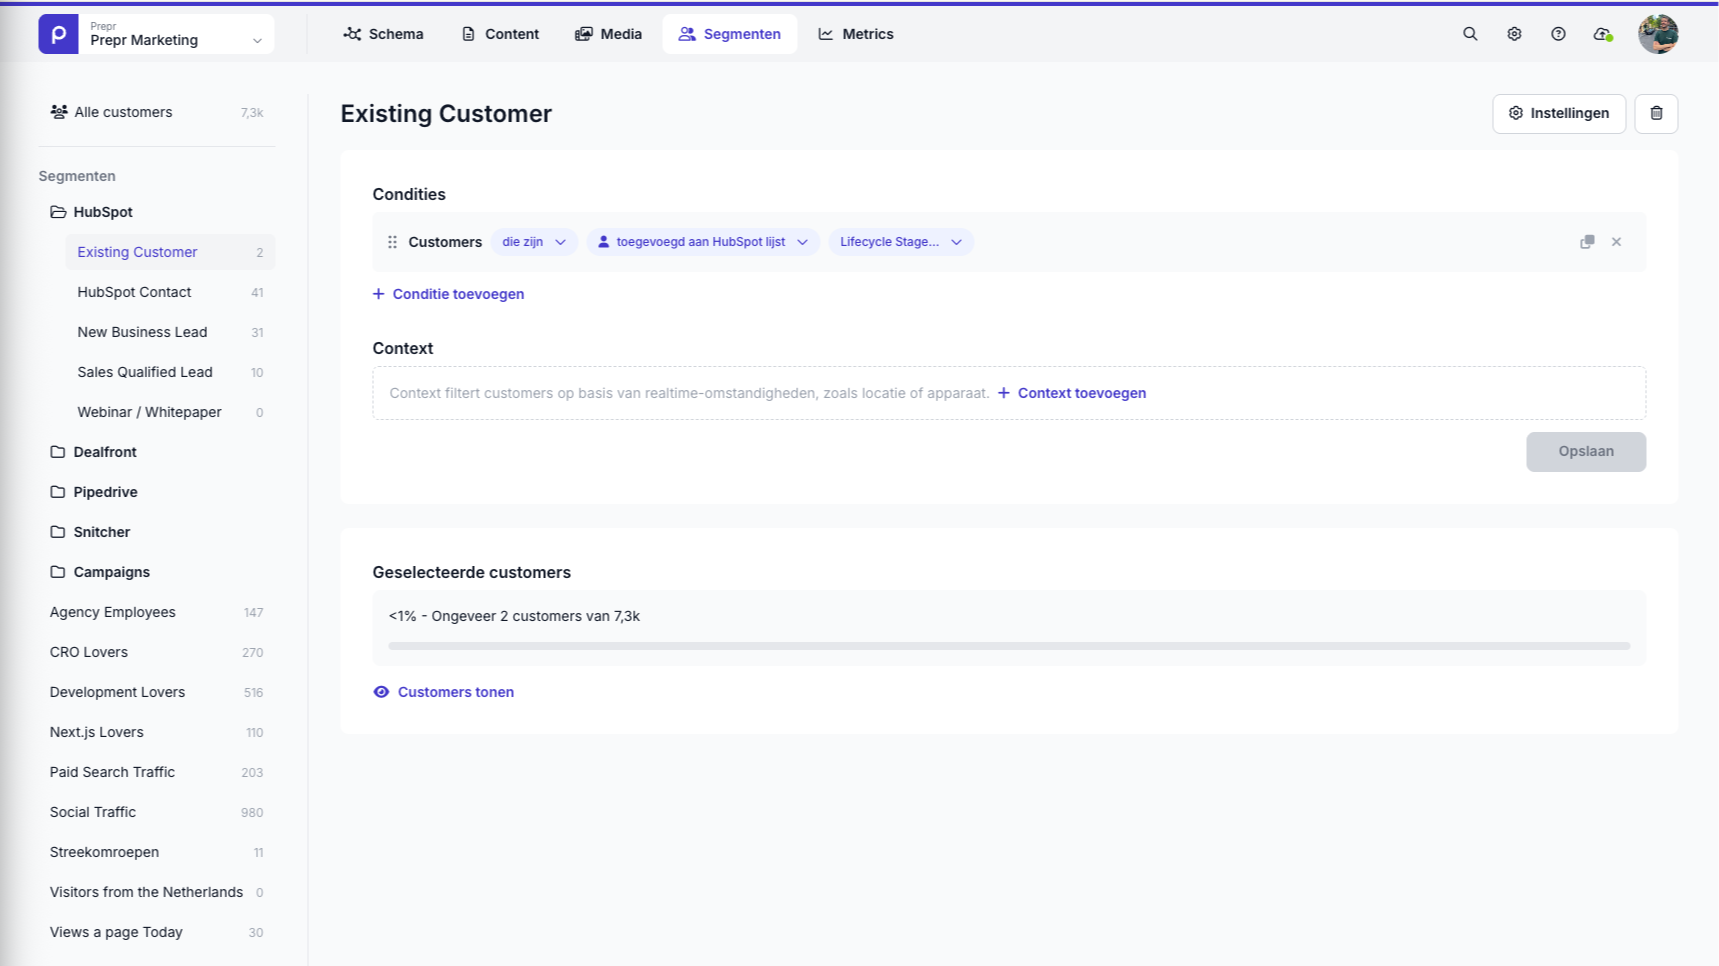Duplicate the Customers condition

click(x=1587, y=241)
